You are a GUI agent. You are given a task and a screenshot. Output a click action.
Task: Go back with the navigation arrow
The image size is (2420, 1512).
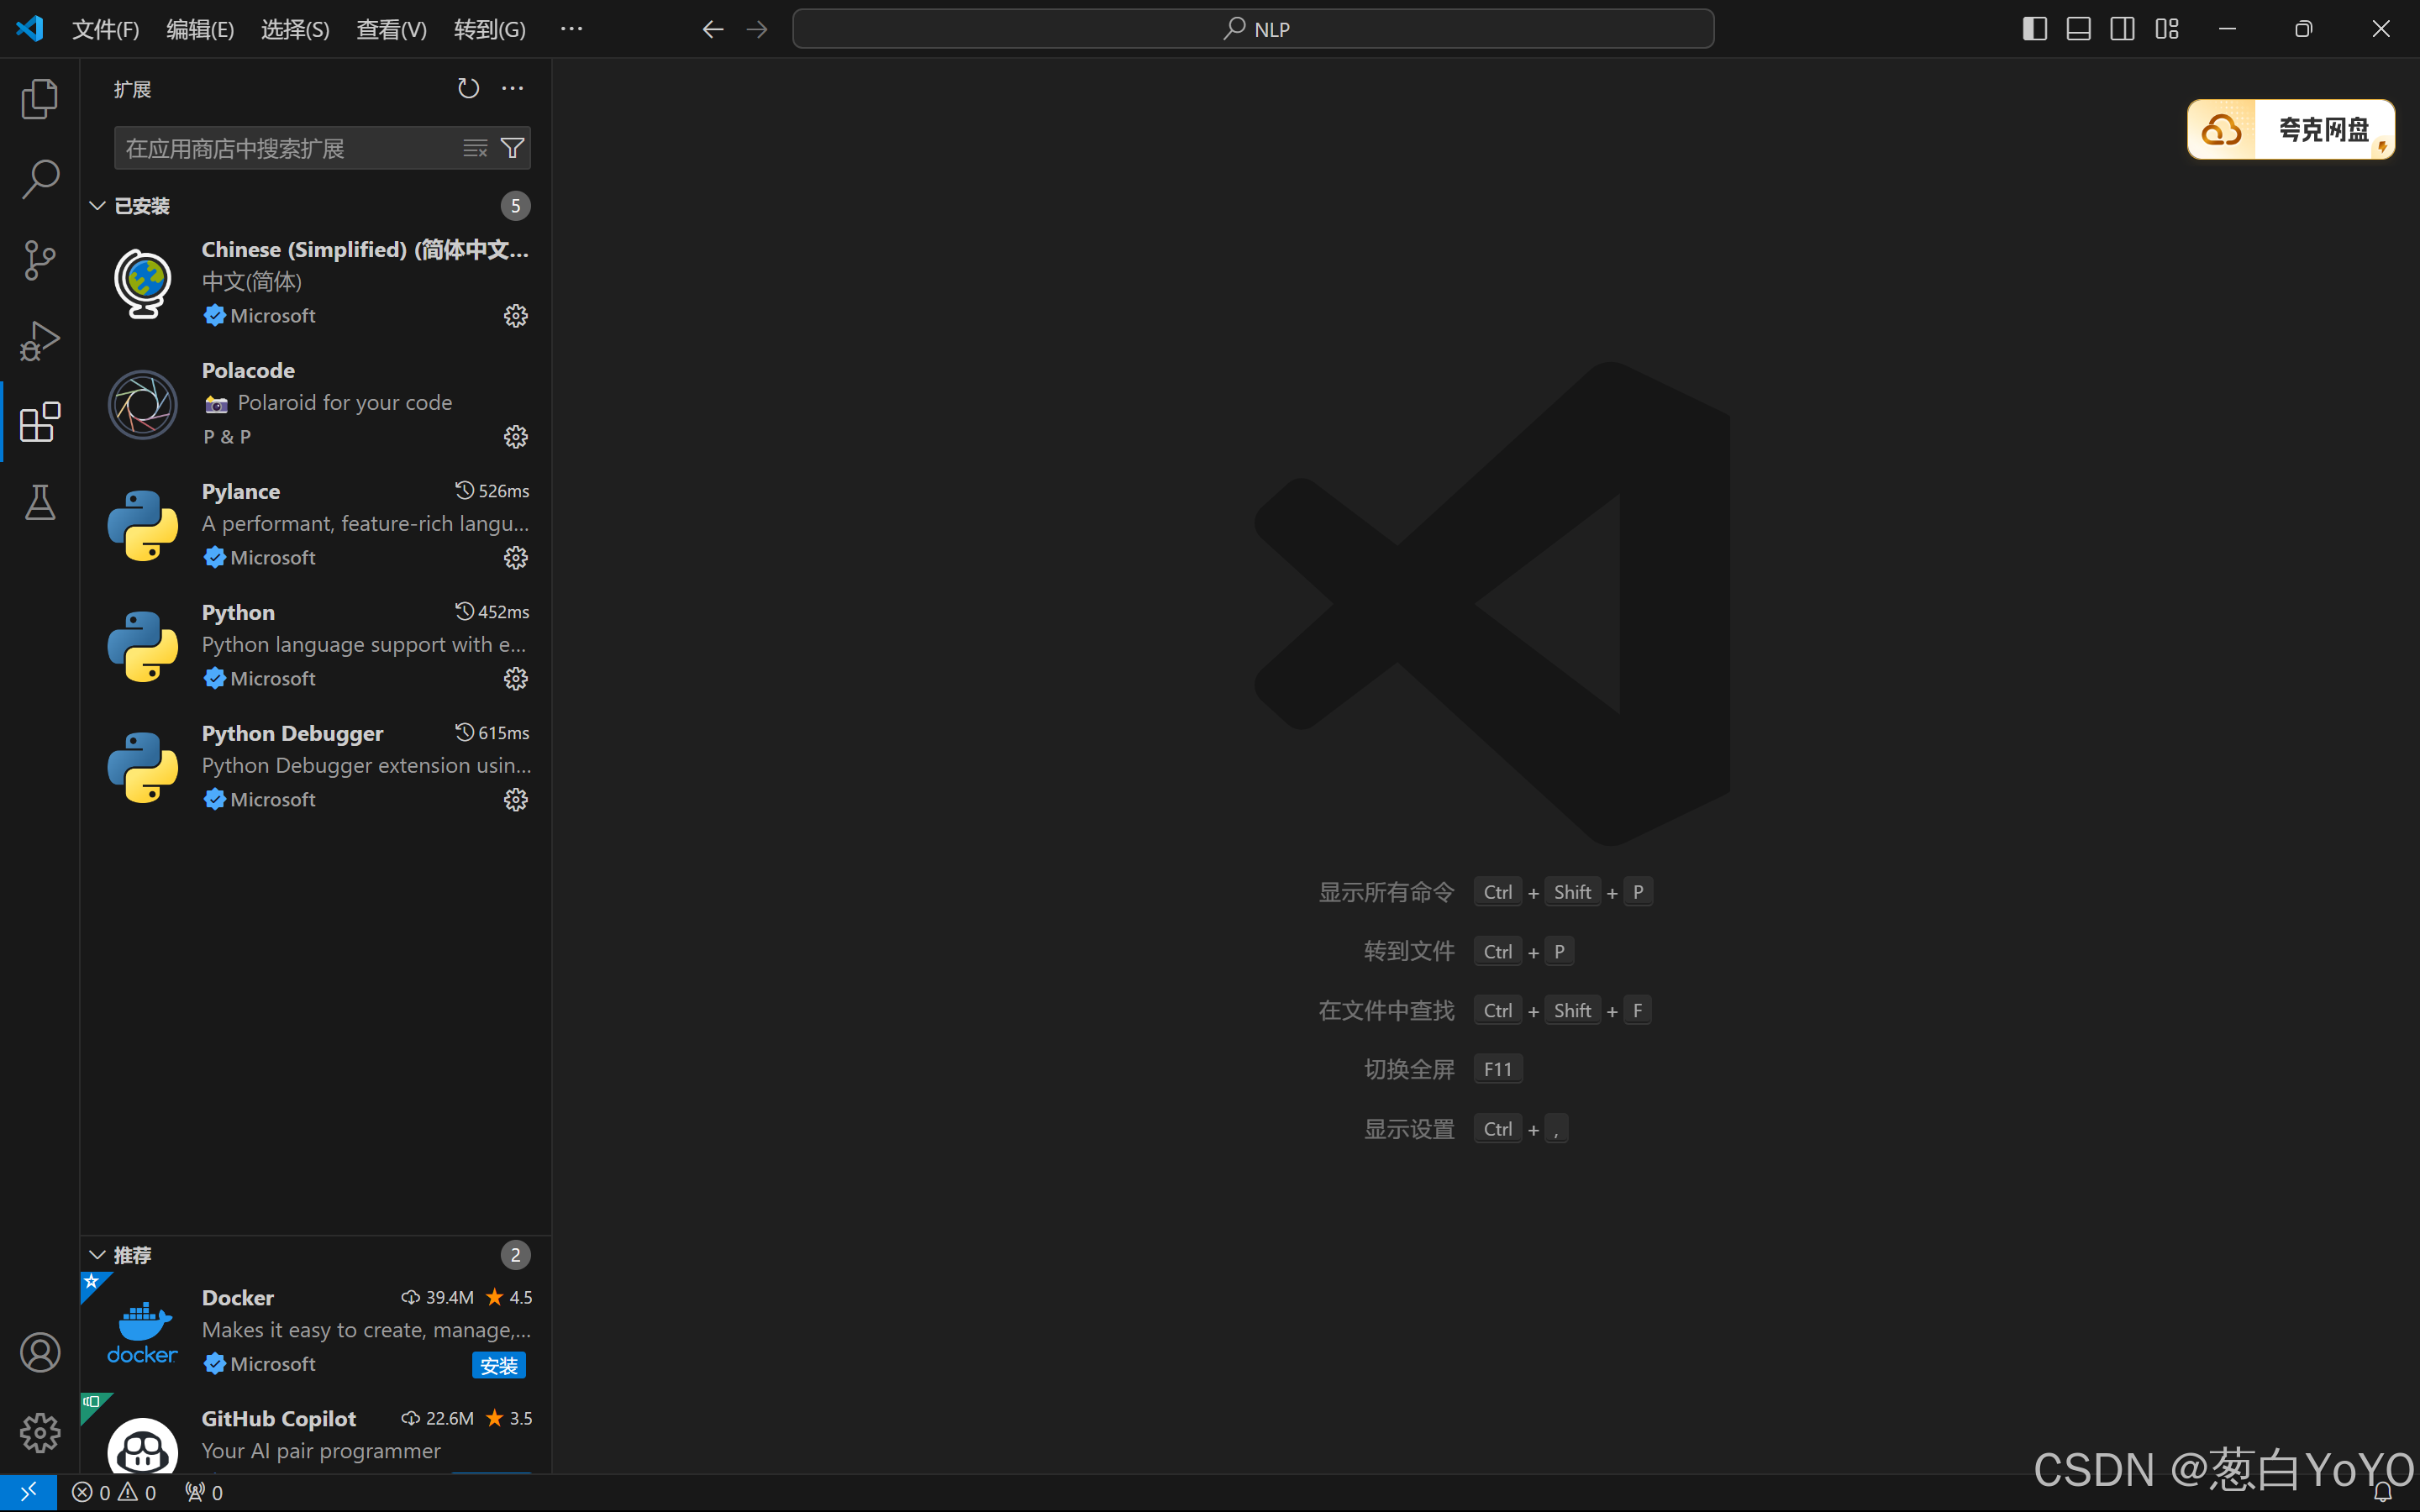point(712,29)
